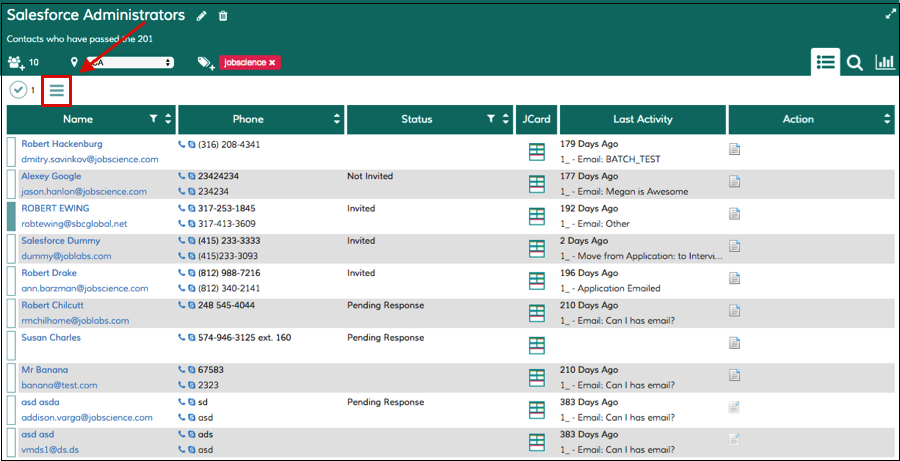
Task: Open action document for ROBERT EWING
Action: point(734,214)
